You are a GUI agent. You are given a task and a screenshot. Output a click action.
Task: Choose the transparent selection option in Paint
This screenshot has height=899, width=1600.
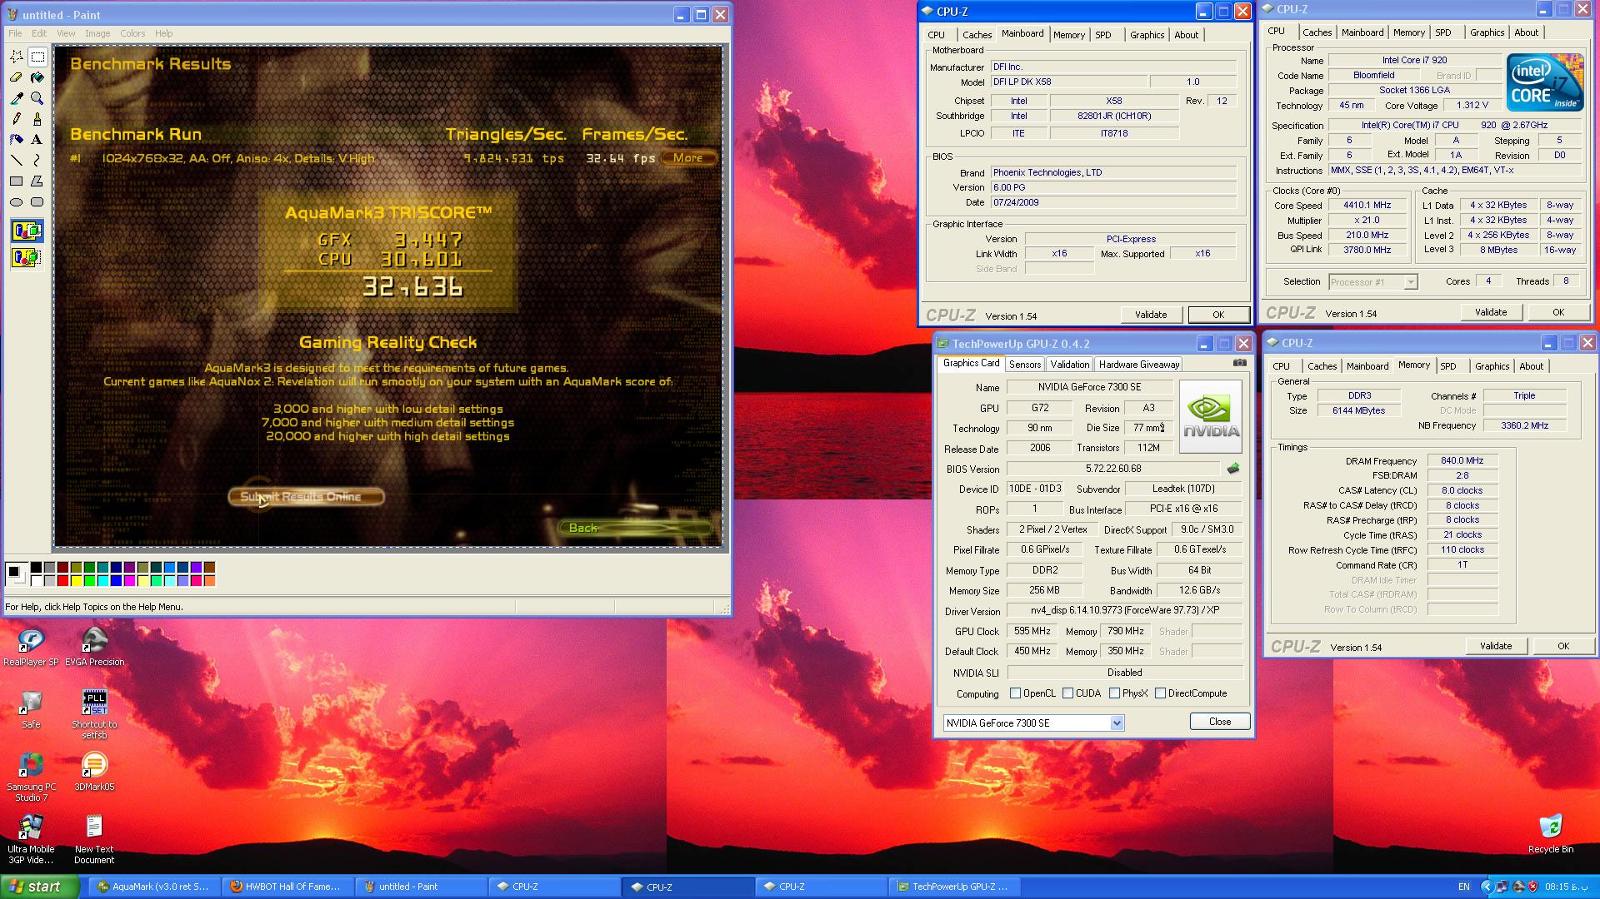pyautogui.click(x=26, y=257)
